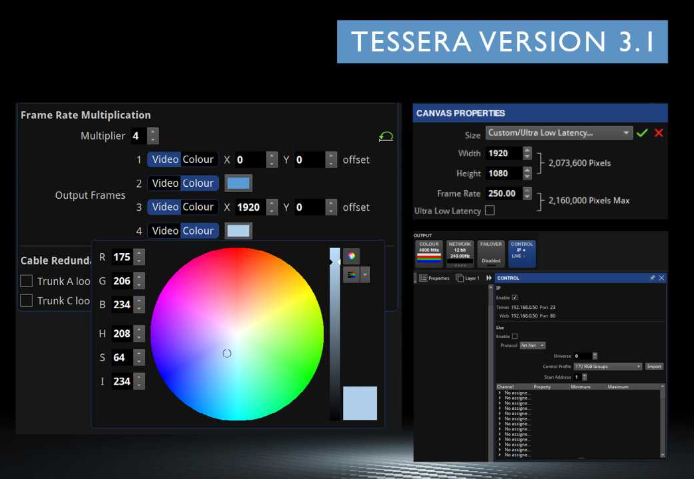This screenshot has height=479, width=694.
Task: Tick the Trunk A loop checkbox
Action: pyautogui.click(x=27, y=281)
